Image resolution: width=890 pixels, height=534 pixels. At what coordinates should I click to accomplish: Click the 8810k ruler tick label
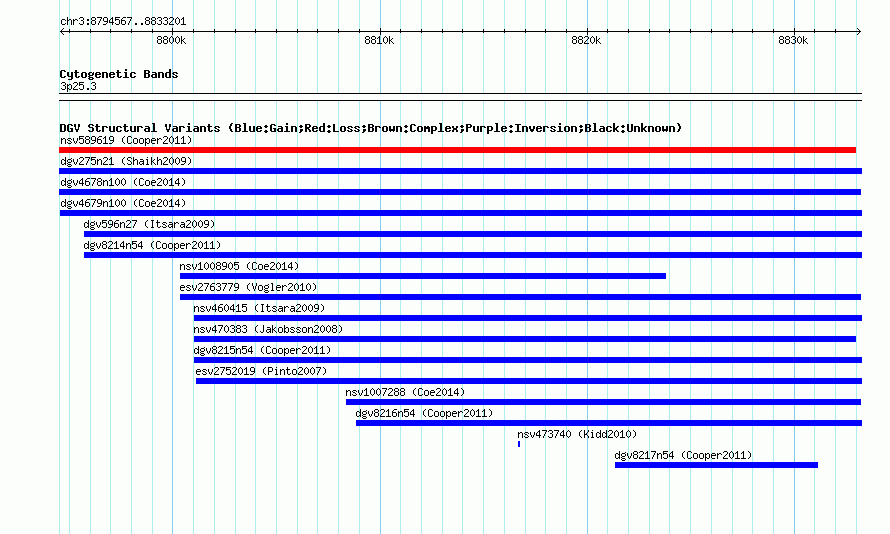[x=379, y=40]
